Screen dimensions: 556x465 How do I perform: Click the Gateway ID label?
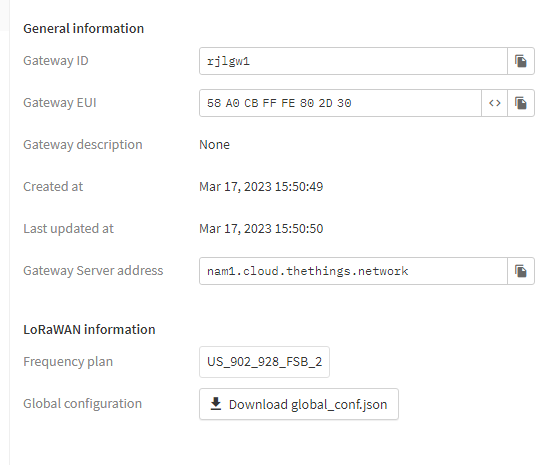tap(56, 61)
